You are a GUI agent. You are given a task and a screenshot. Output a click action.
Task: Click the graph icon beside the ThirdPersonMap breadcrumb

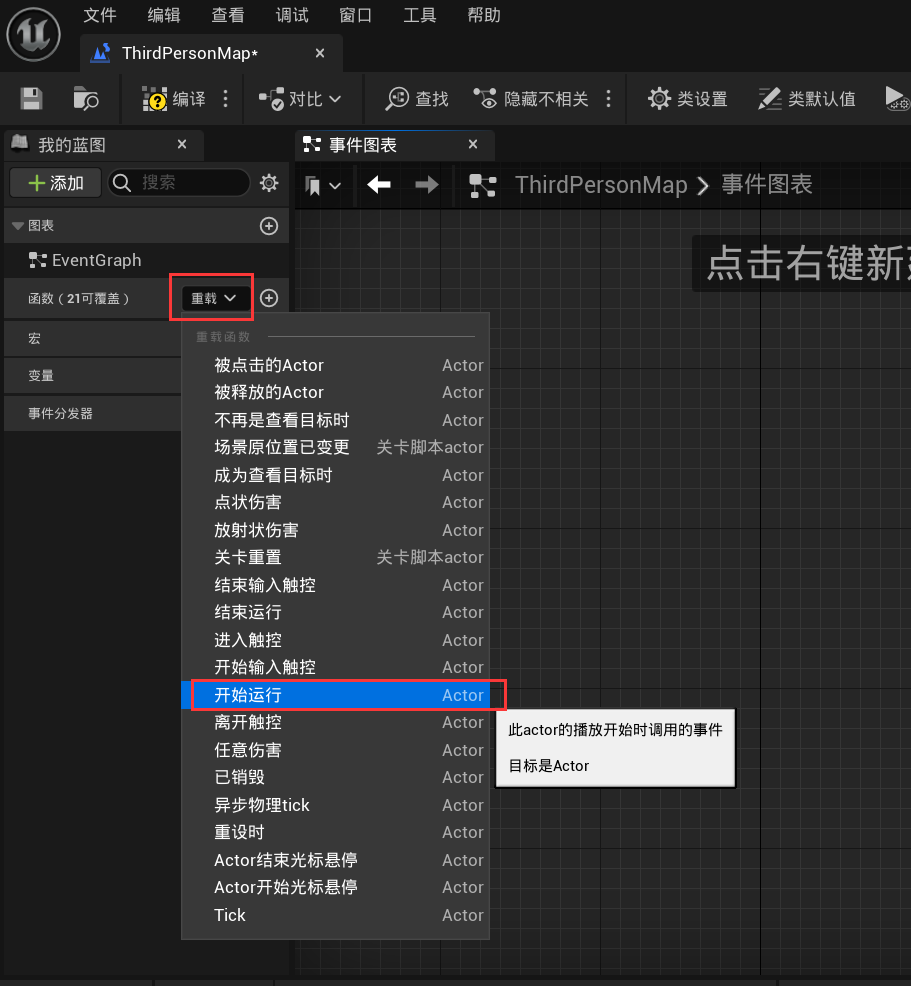482,186
